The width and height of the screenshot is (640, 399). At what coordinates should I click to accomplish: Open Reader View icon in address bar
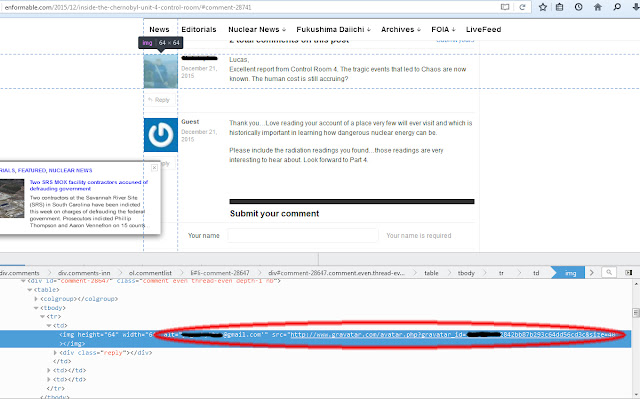(505, 7)
